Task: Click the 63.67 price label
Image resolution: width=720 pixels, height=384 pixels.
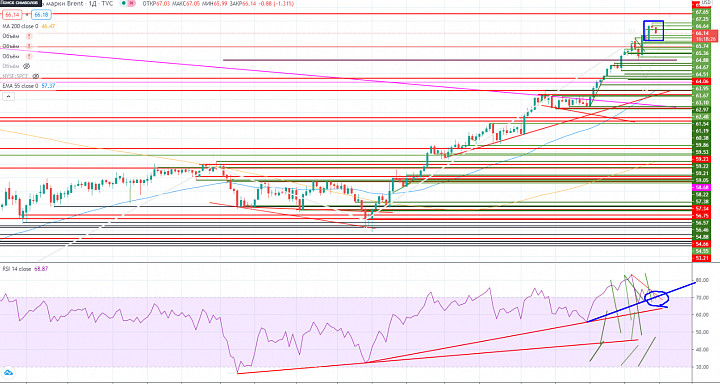Action: (701, 95)
